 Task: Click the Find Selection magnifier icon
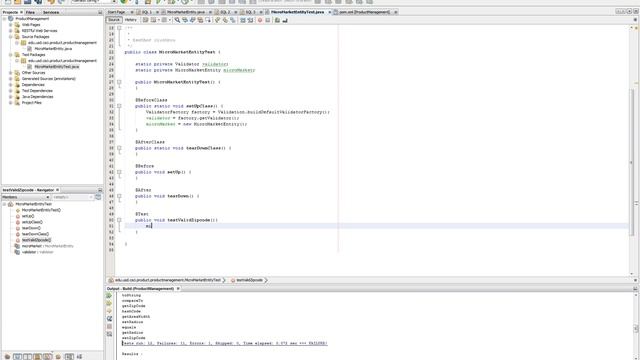pos(177,20)
